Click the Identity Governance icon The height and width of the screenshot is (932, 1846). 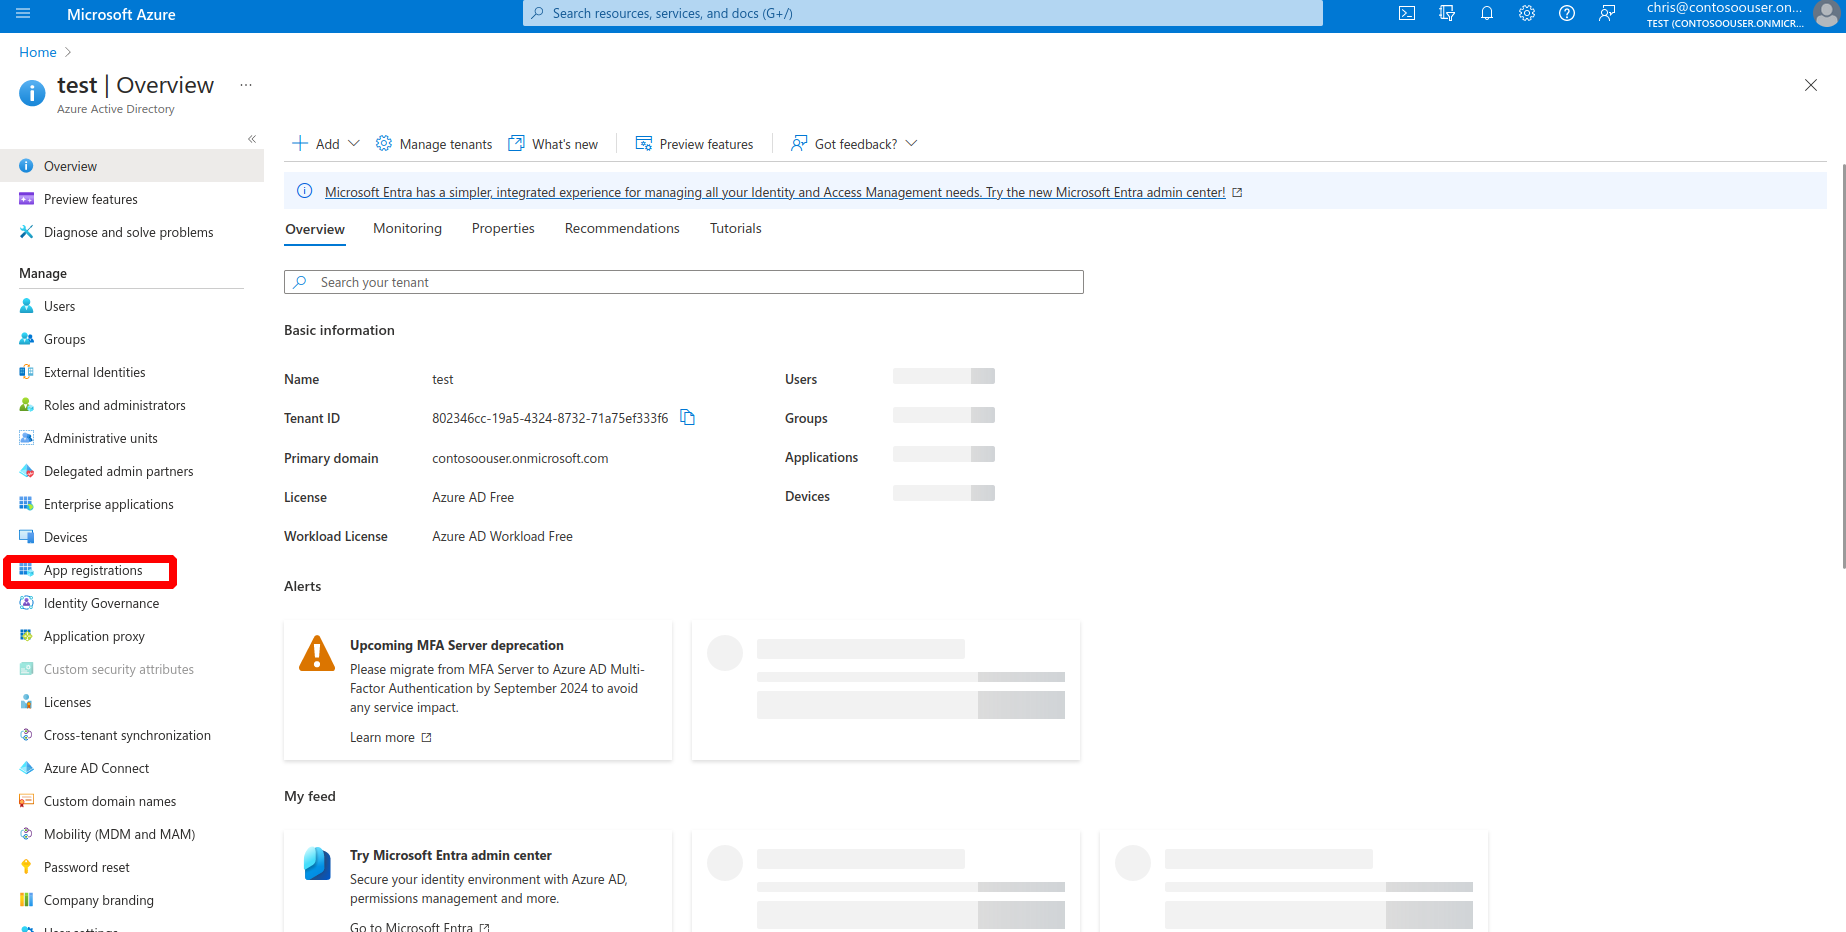[27, 603]
